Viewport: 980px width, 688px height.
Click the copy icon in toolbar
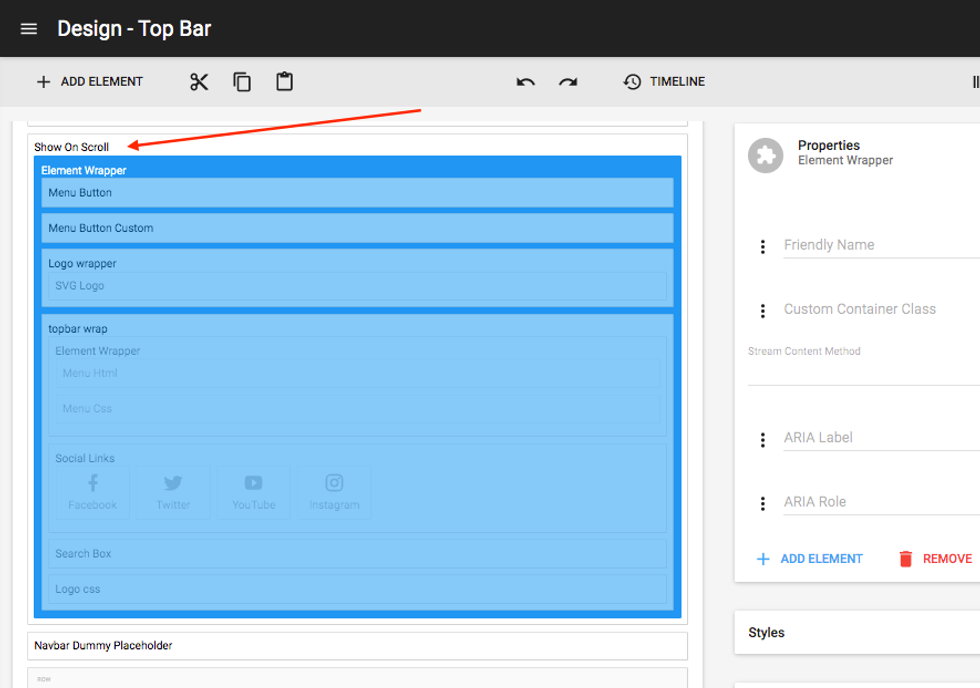point(242,82)
